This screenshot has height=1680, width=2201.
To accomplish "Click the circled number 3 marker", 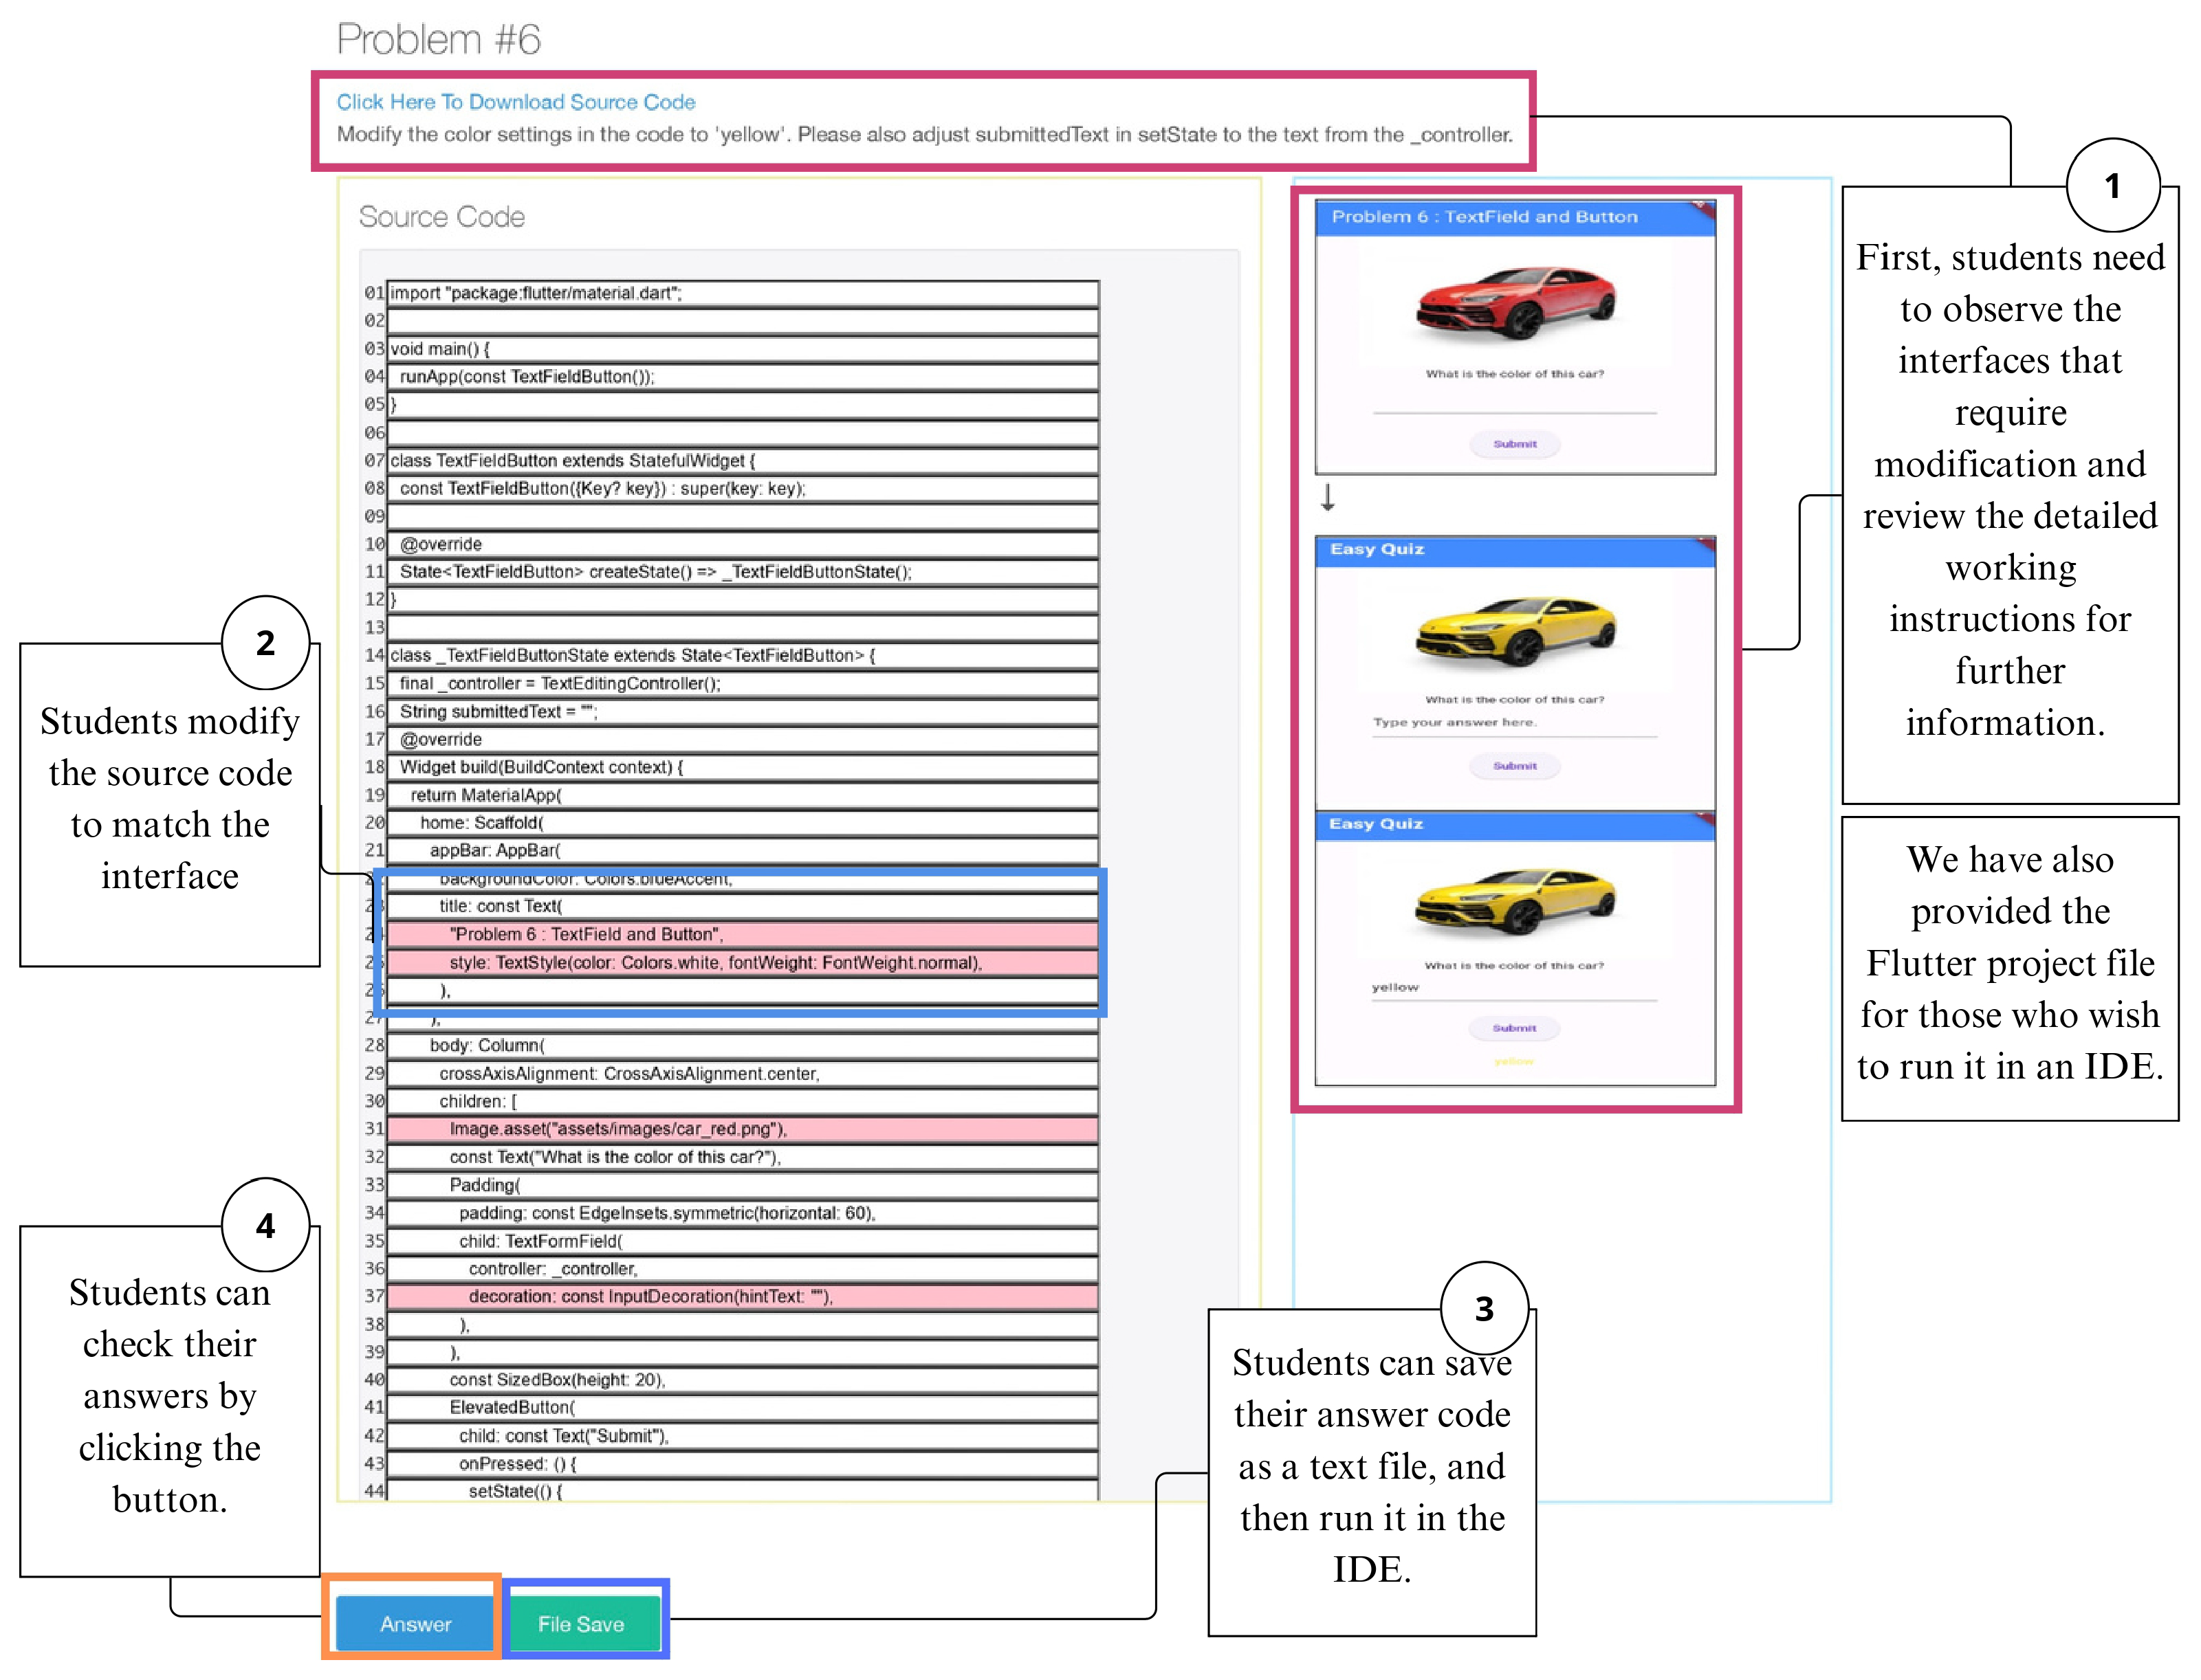I will click(1483, 1308).
